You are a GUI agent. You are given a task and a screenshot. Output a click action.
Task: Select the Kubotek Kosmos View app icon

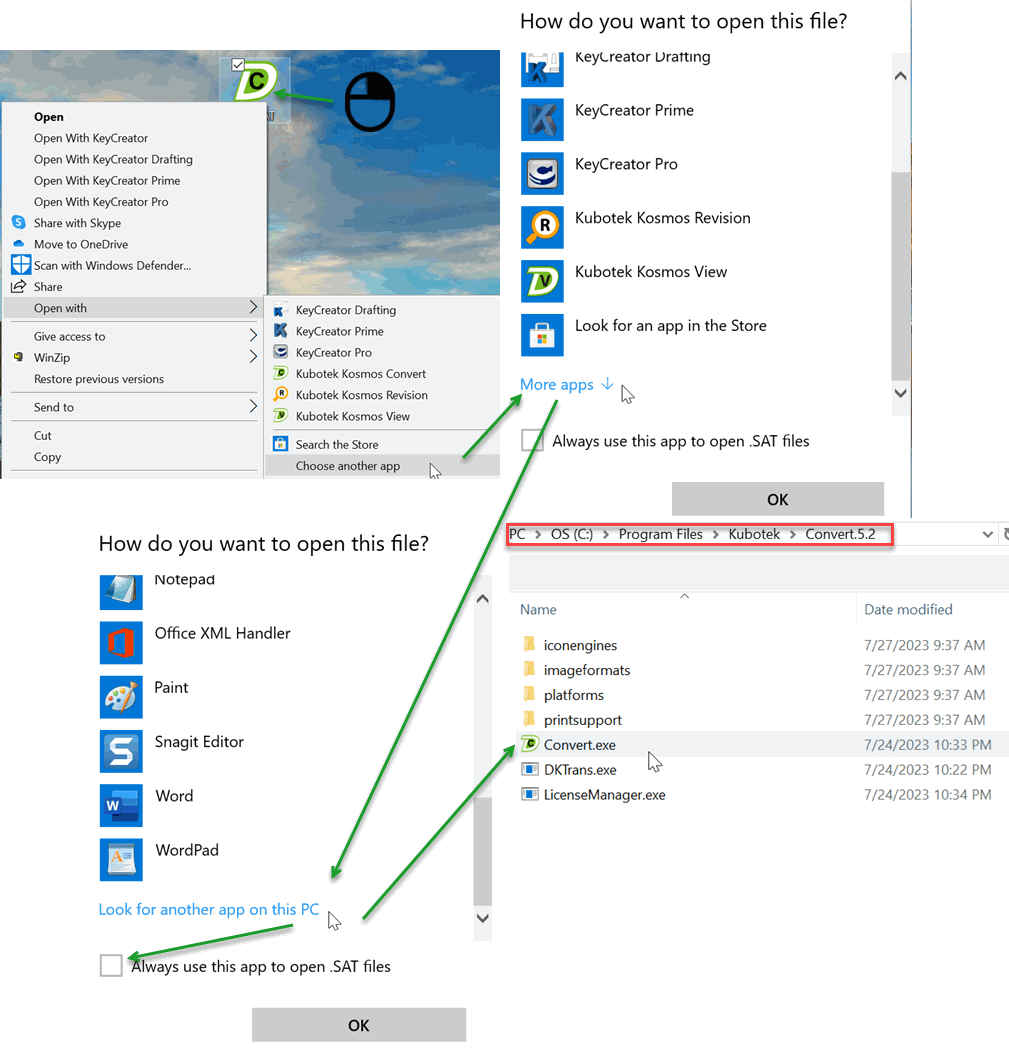pos(542,281)
